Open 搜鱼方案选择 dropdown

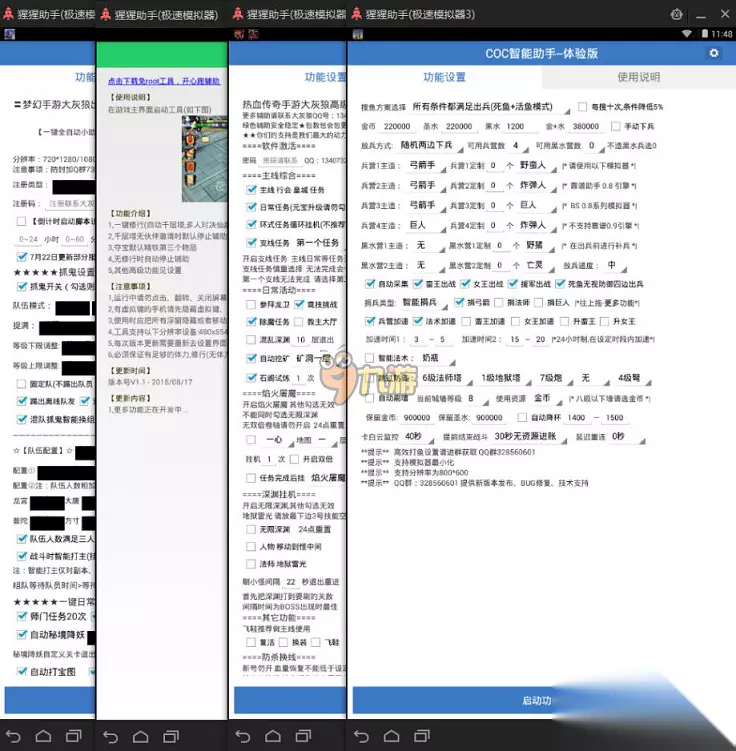click(490, 107)
